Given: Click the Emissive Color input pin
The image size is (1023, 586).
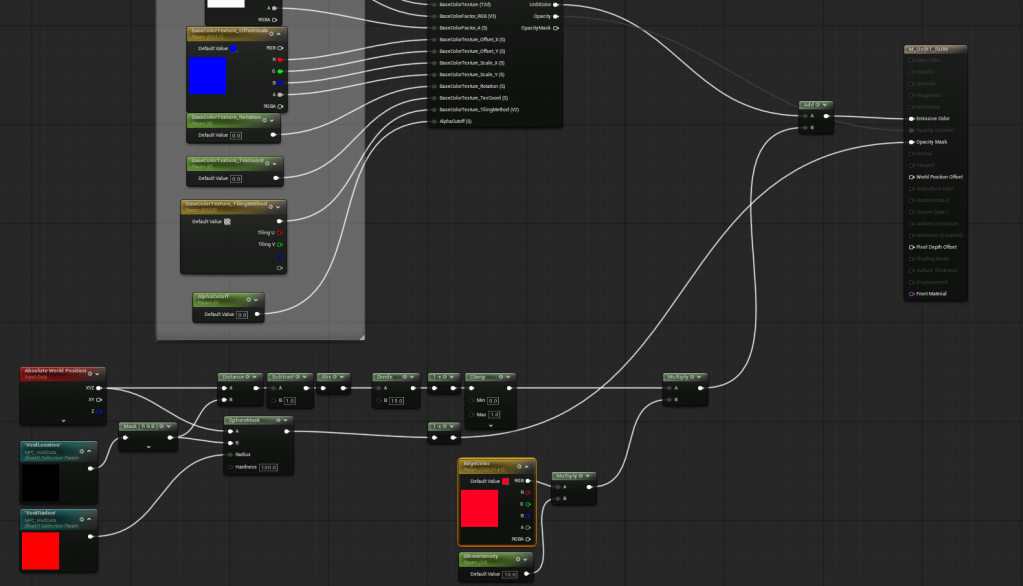Looking at the screenshot, I should point(911,118).
